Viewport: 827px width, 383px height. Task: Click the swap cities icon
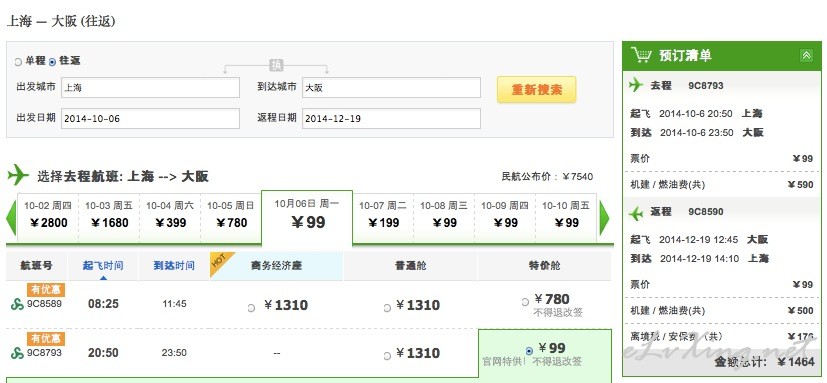pyautogui.click(x=276, y=65)
